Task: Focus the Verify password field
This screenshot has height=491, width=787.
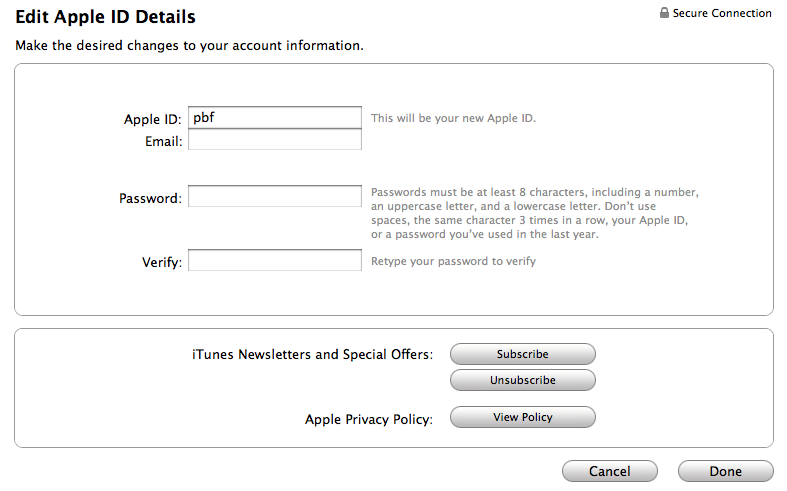Action: (274, 261)
